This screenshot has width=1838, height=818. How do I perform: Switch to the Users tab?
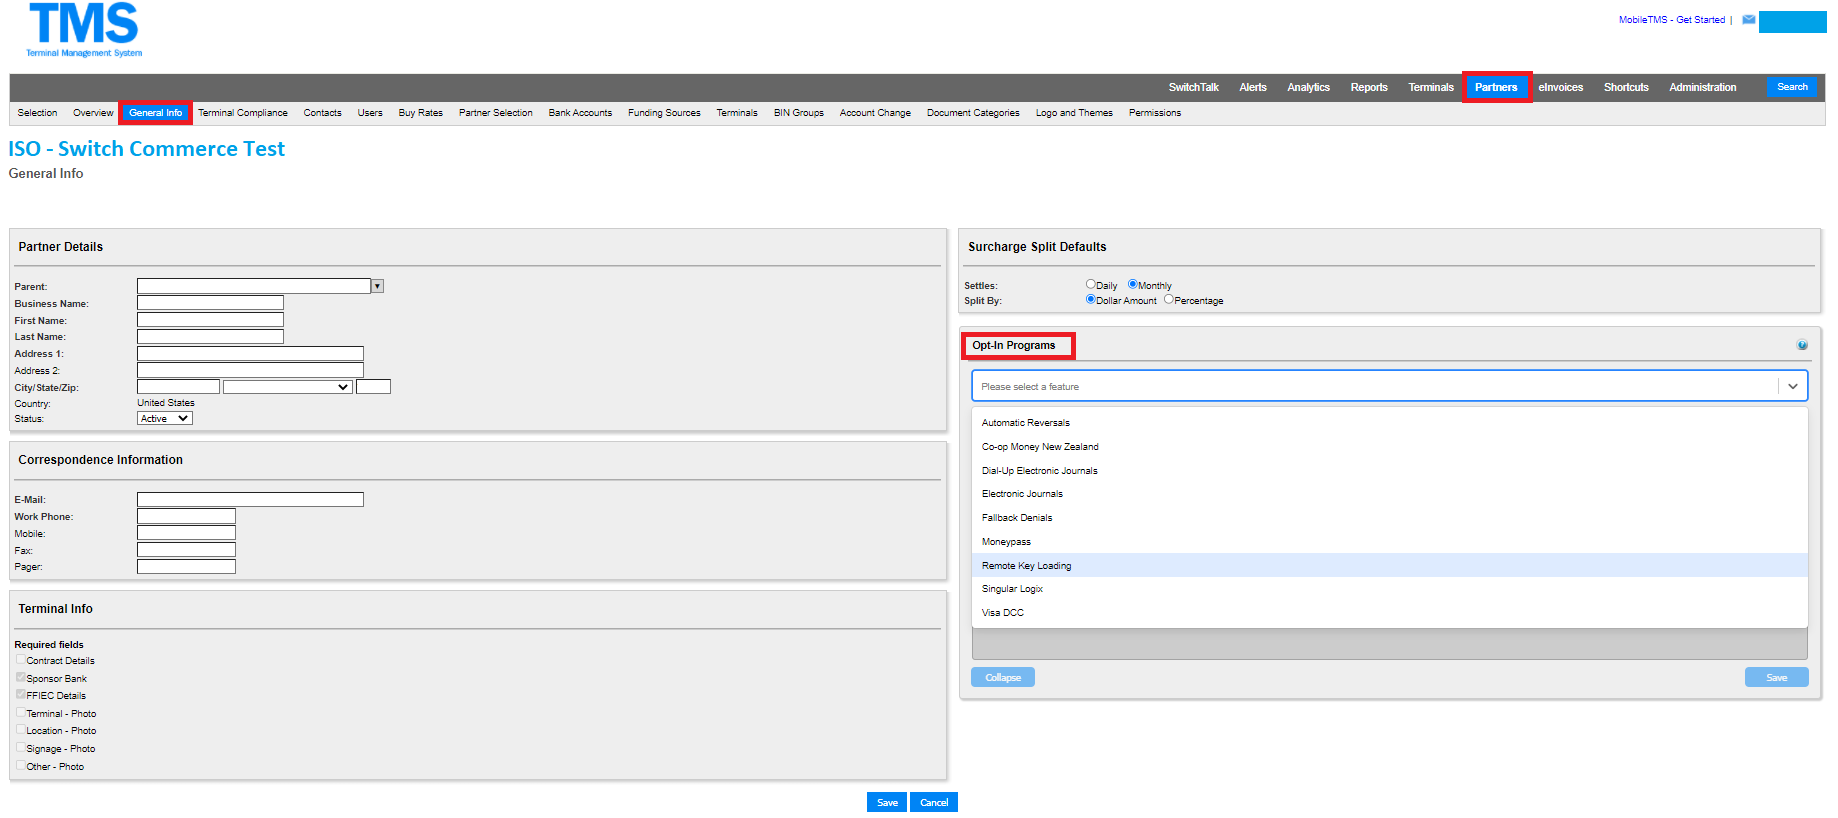pyautogui.click(x=370, y=113)
